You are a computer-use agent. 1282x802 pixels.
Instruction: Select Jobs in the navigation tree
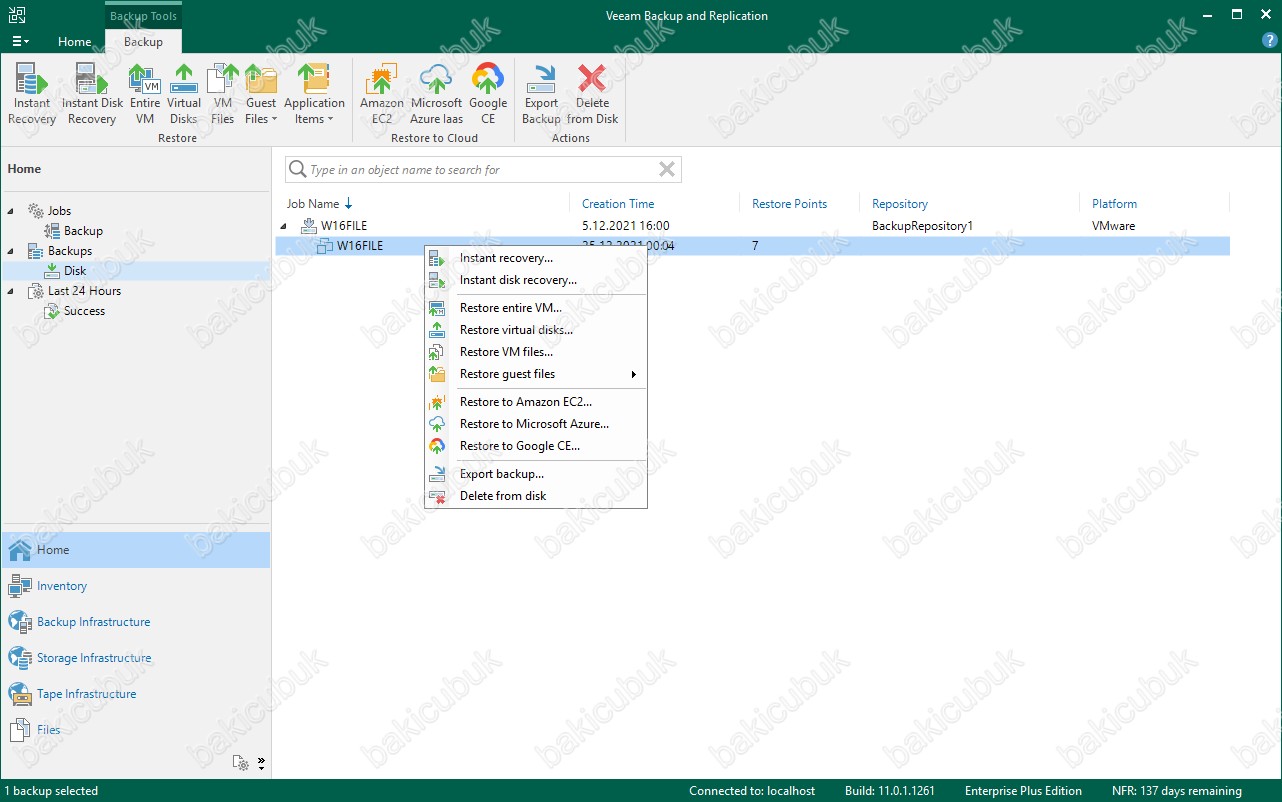pyautogui.click(x=59, y=211)
